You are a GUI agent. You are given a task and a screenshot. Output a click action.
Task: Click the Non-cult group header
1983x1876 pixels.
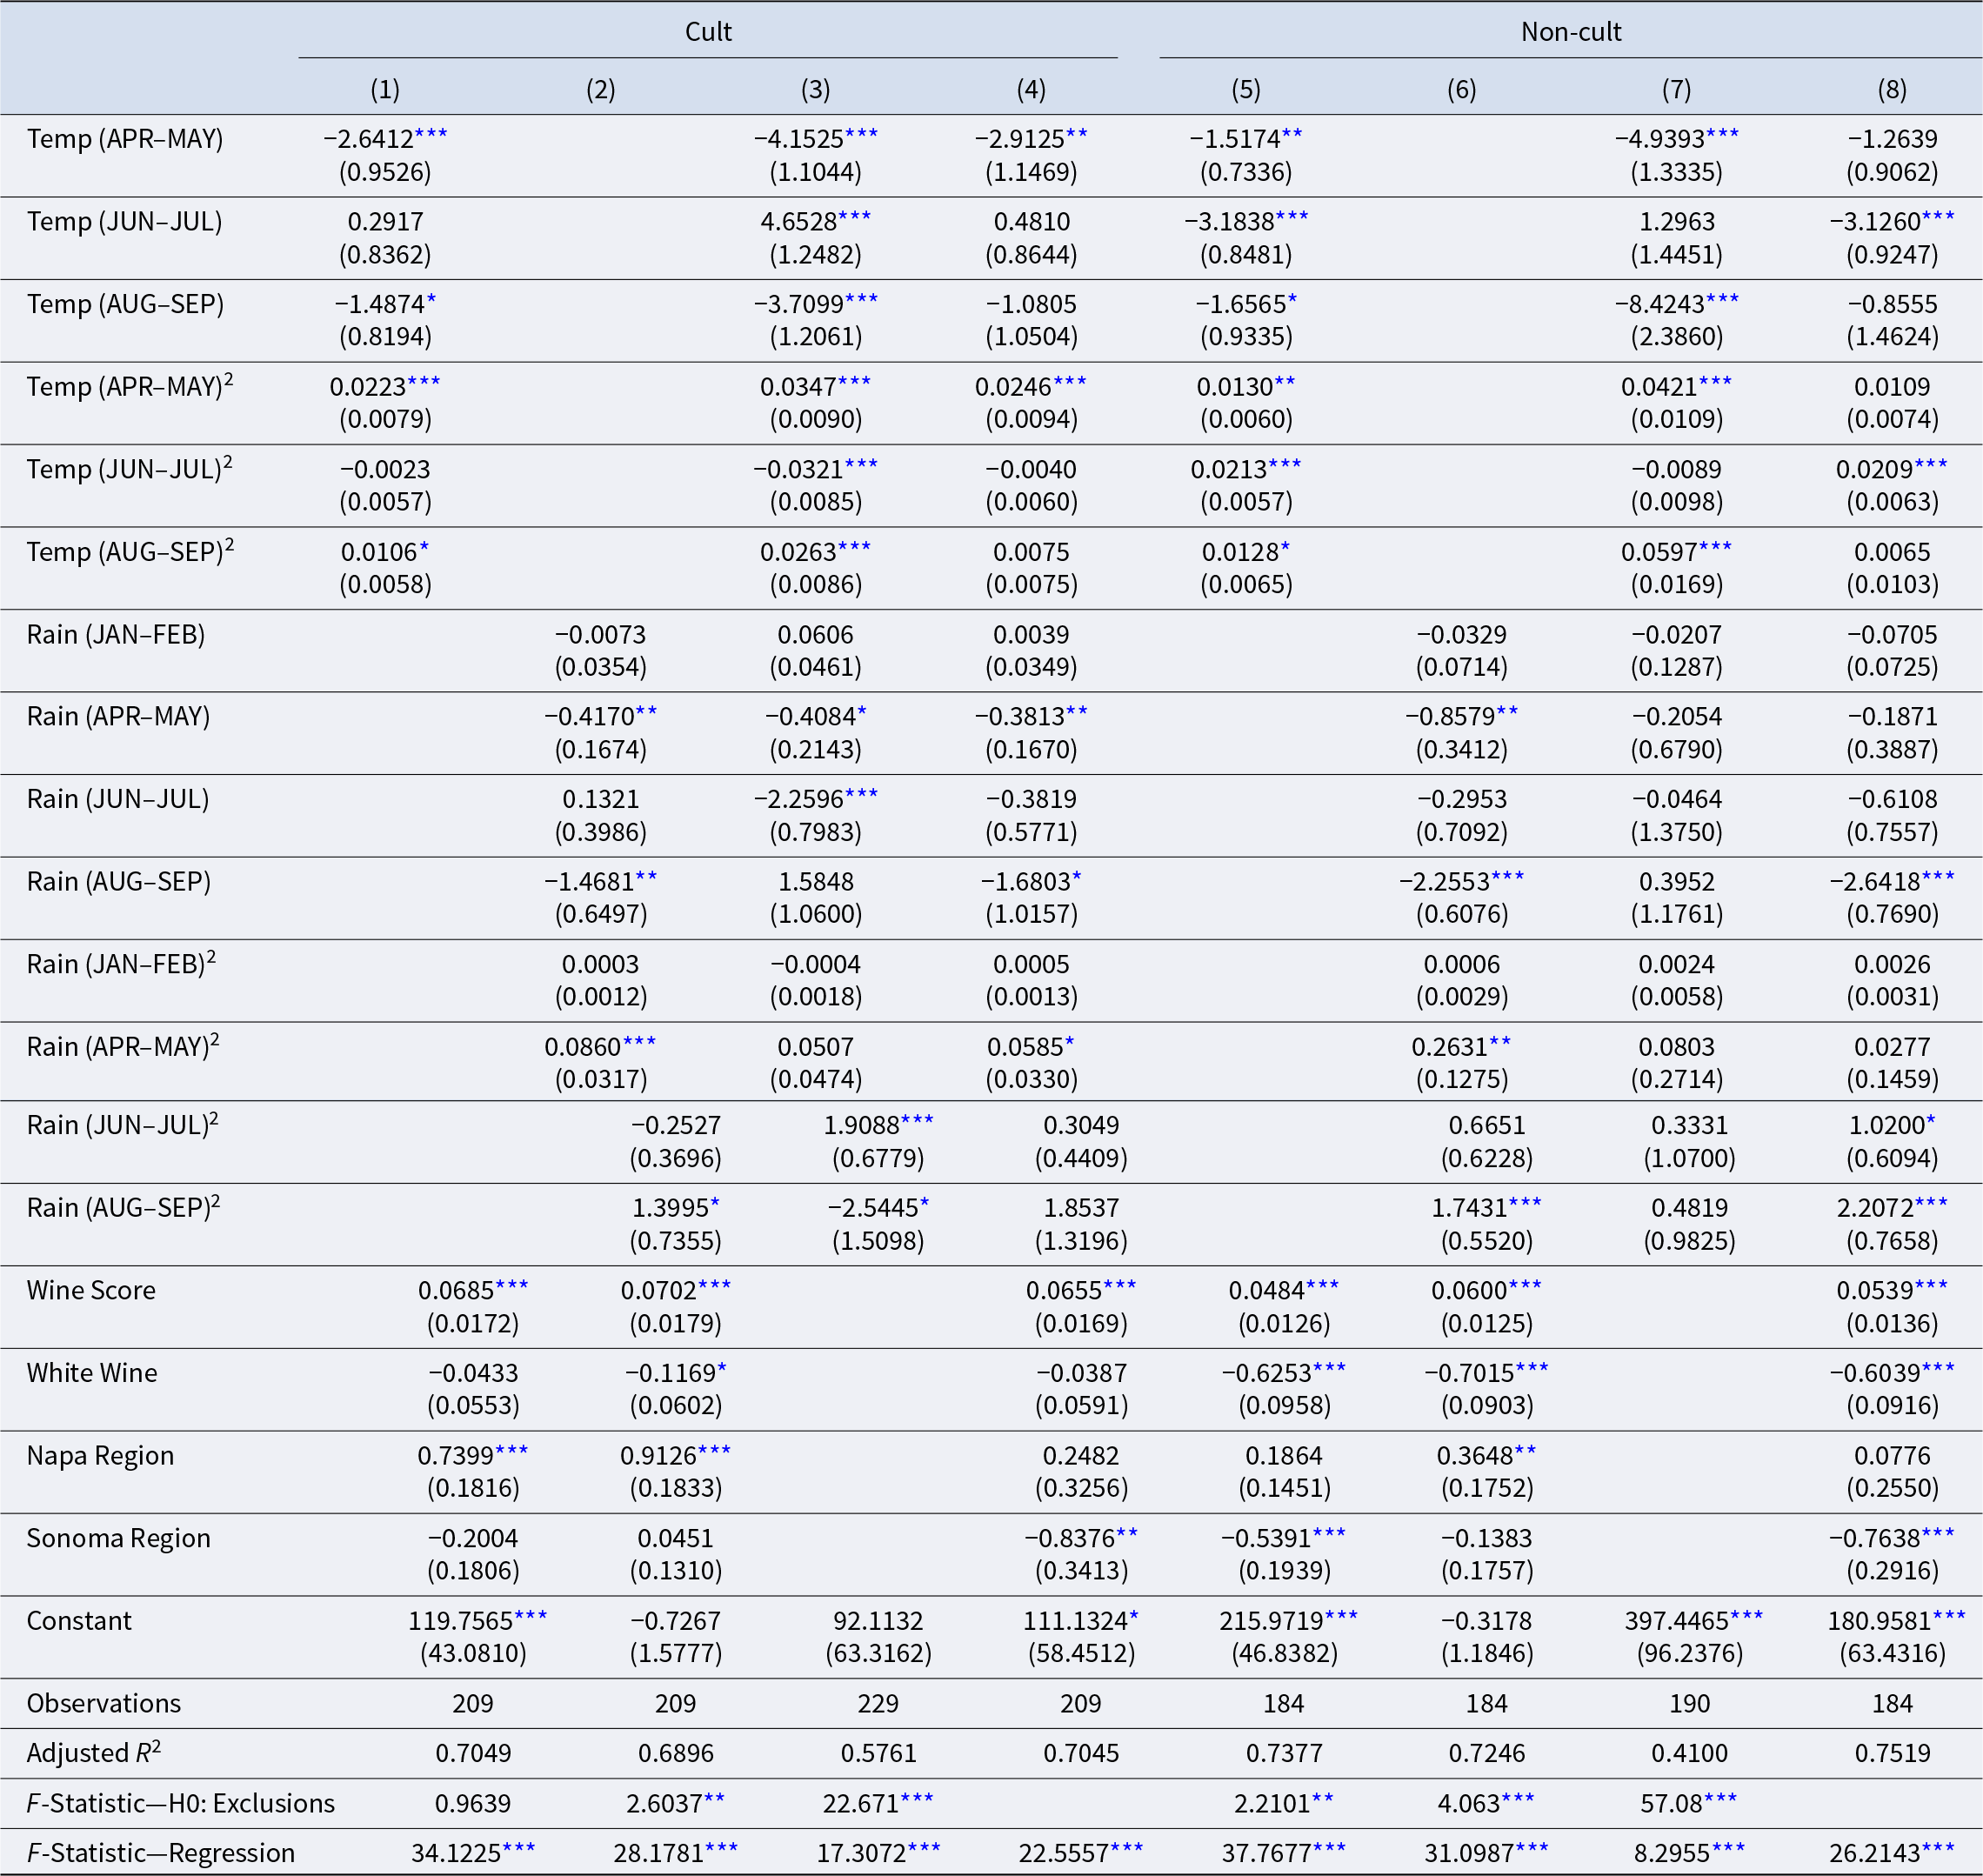click(1571, 32)
